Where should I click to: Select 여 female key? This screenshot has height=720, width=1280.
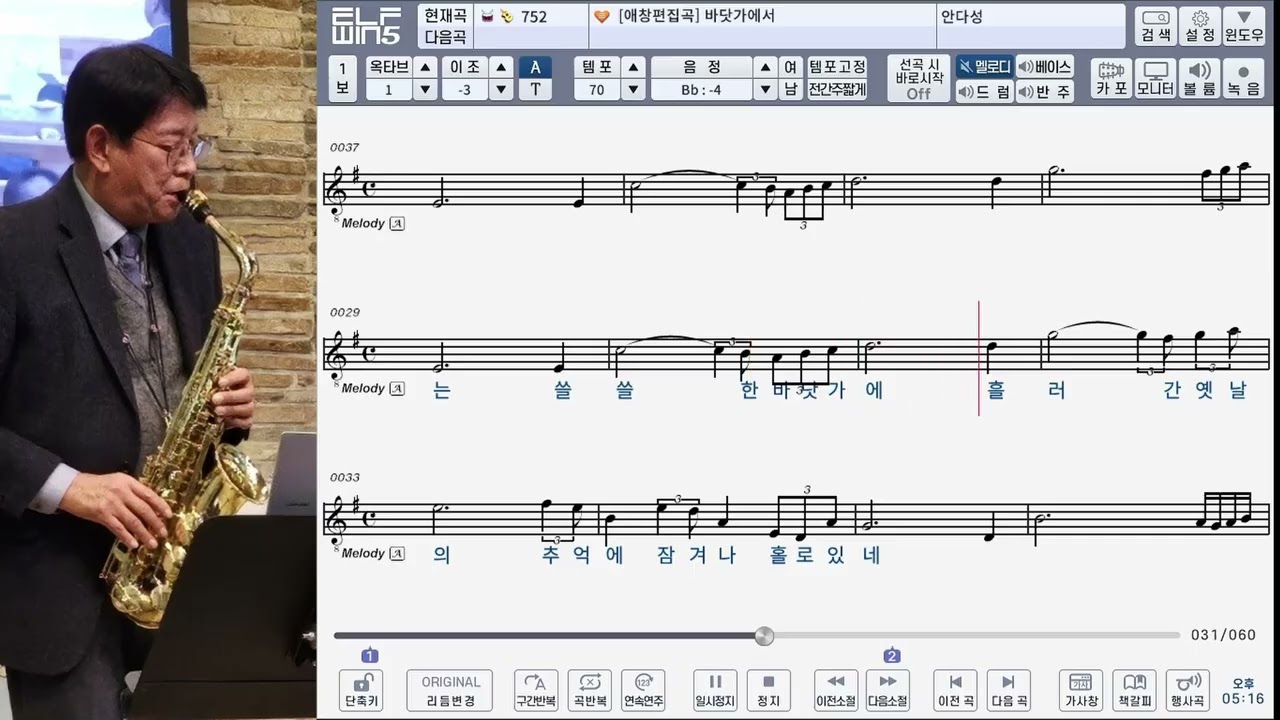(790, 67)
